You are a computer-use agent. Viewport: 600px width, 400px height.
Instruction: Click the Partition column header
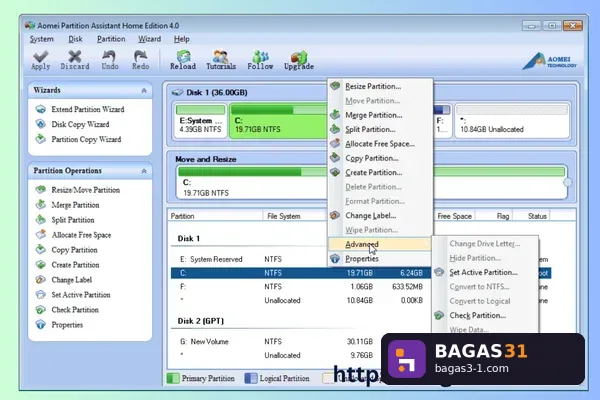tap(215, 216)
